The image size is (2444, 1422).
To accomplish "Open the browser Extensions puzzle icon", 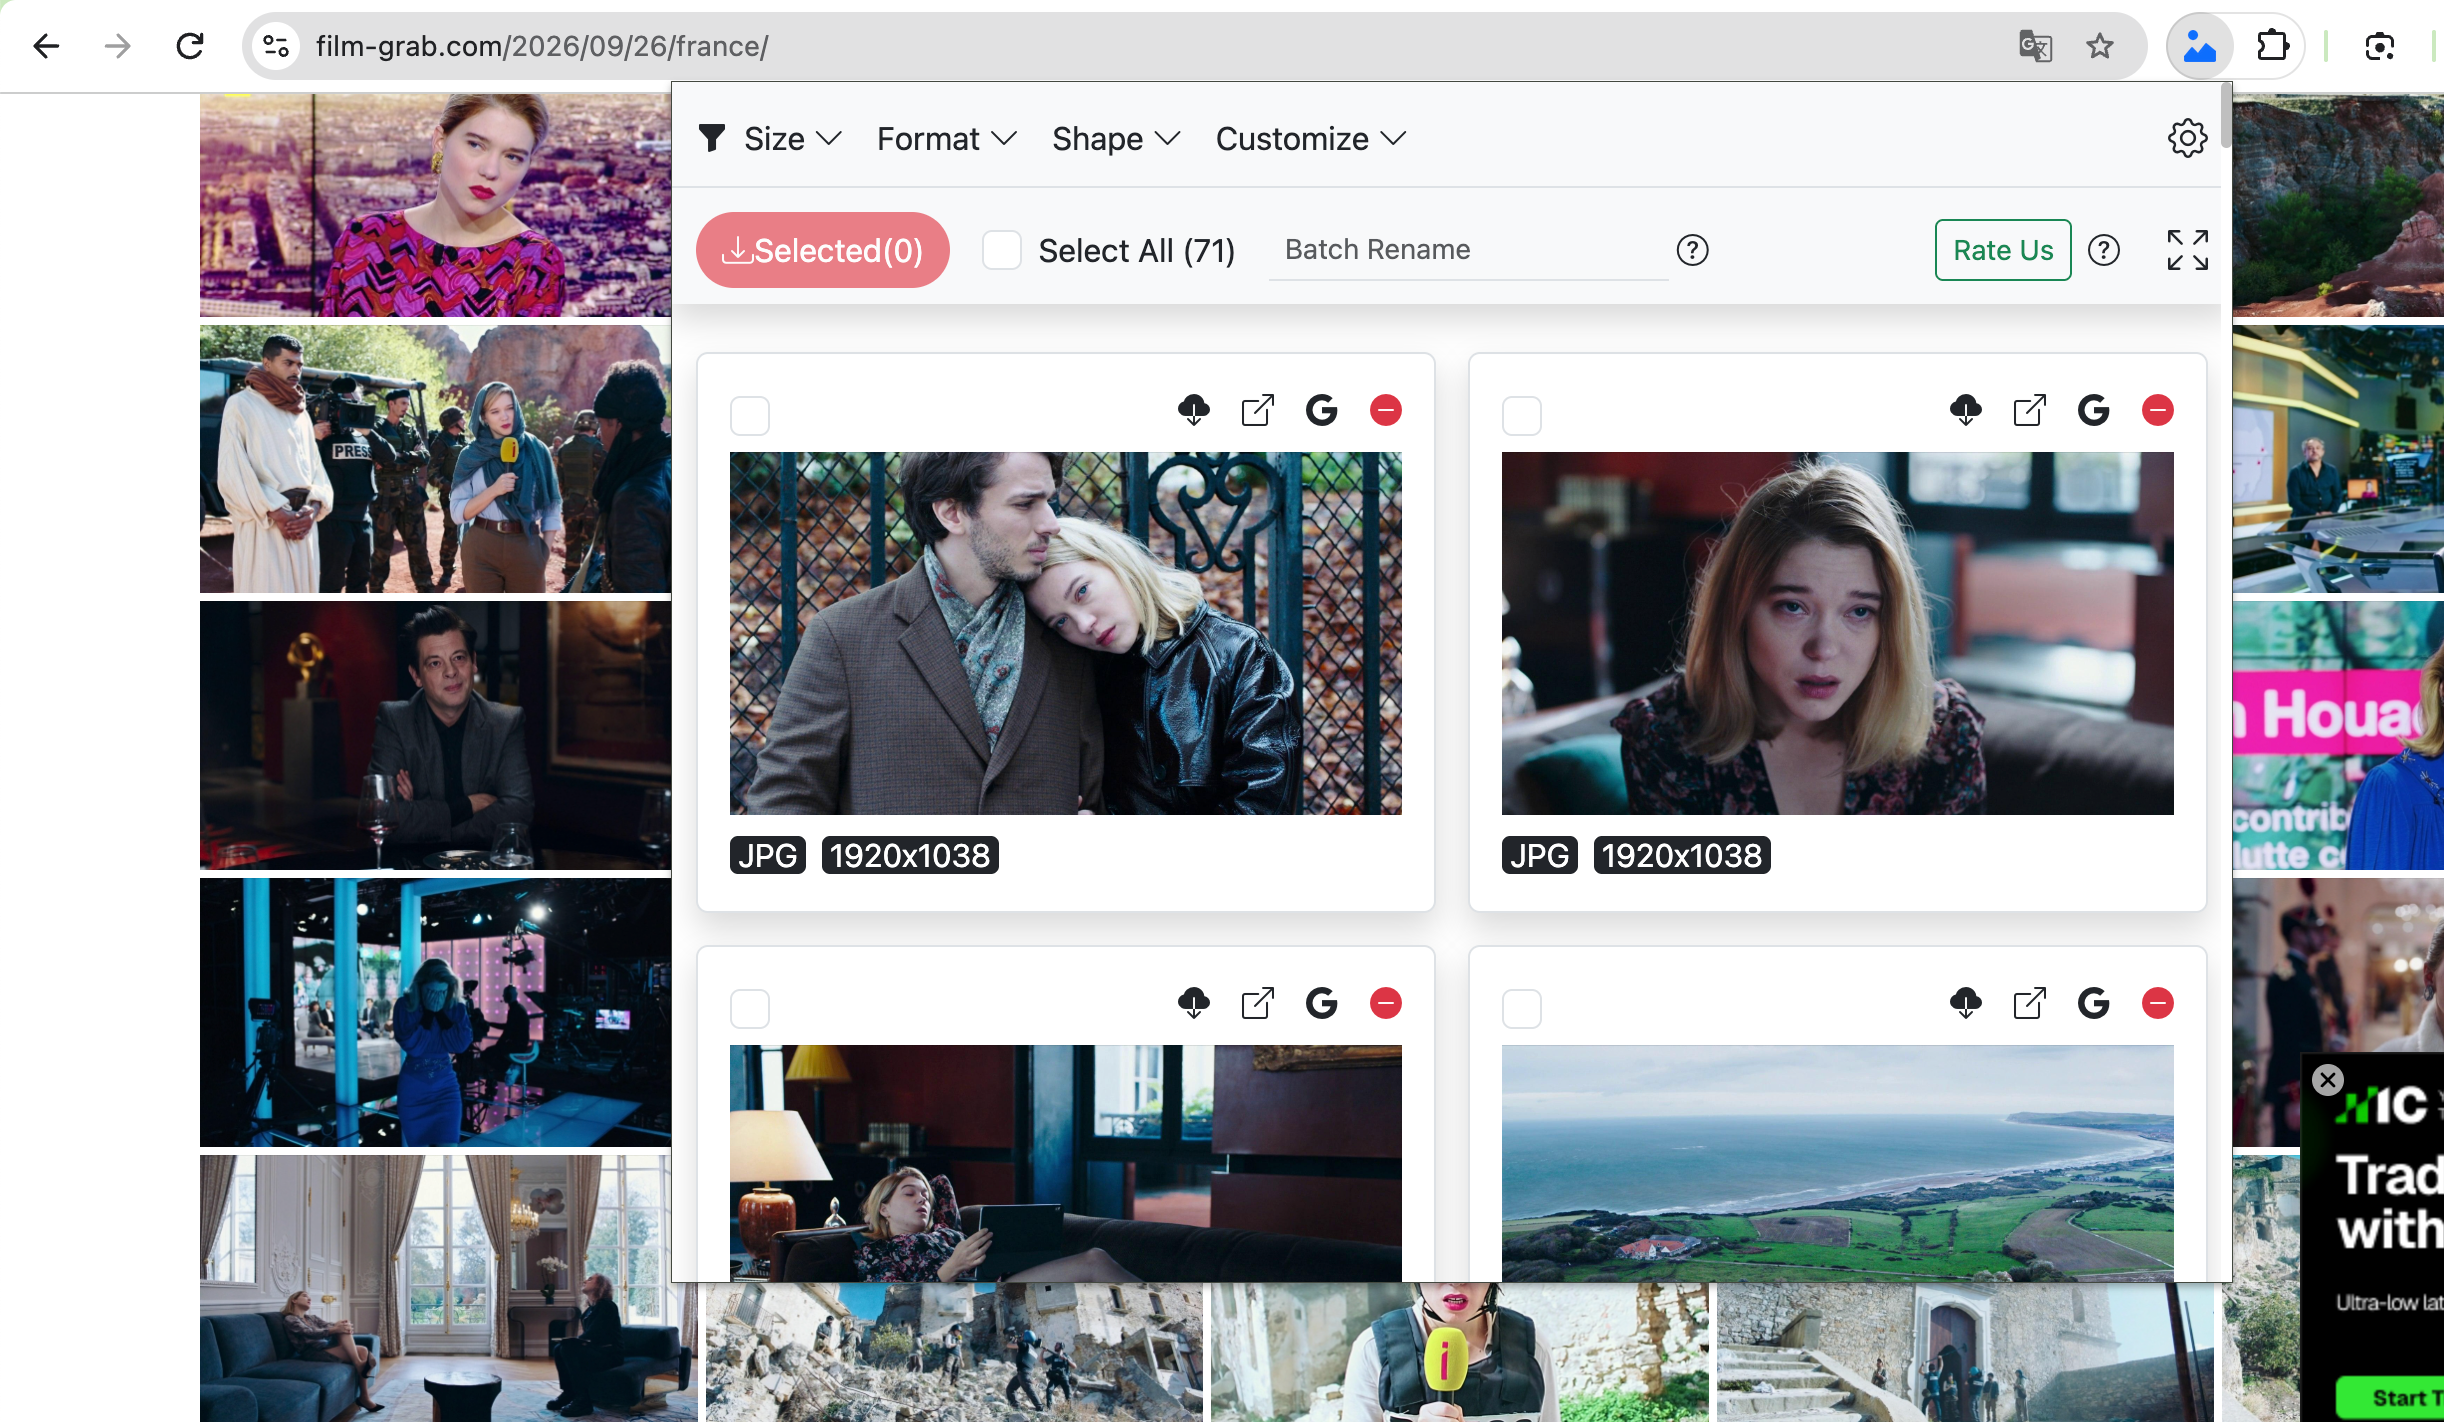I will 2272,46.
